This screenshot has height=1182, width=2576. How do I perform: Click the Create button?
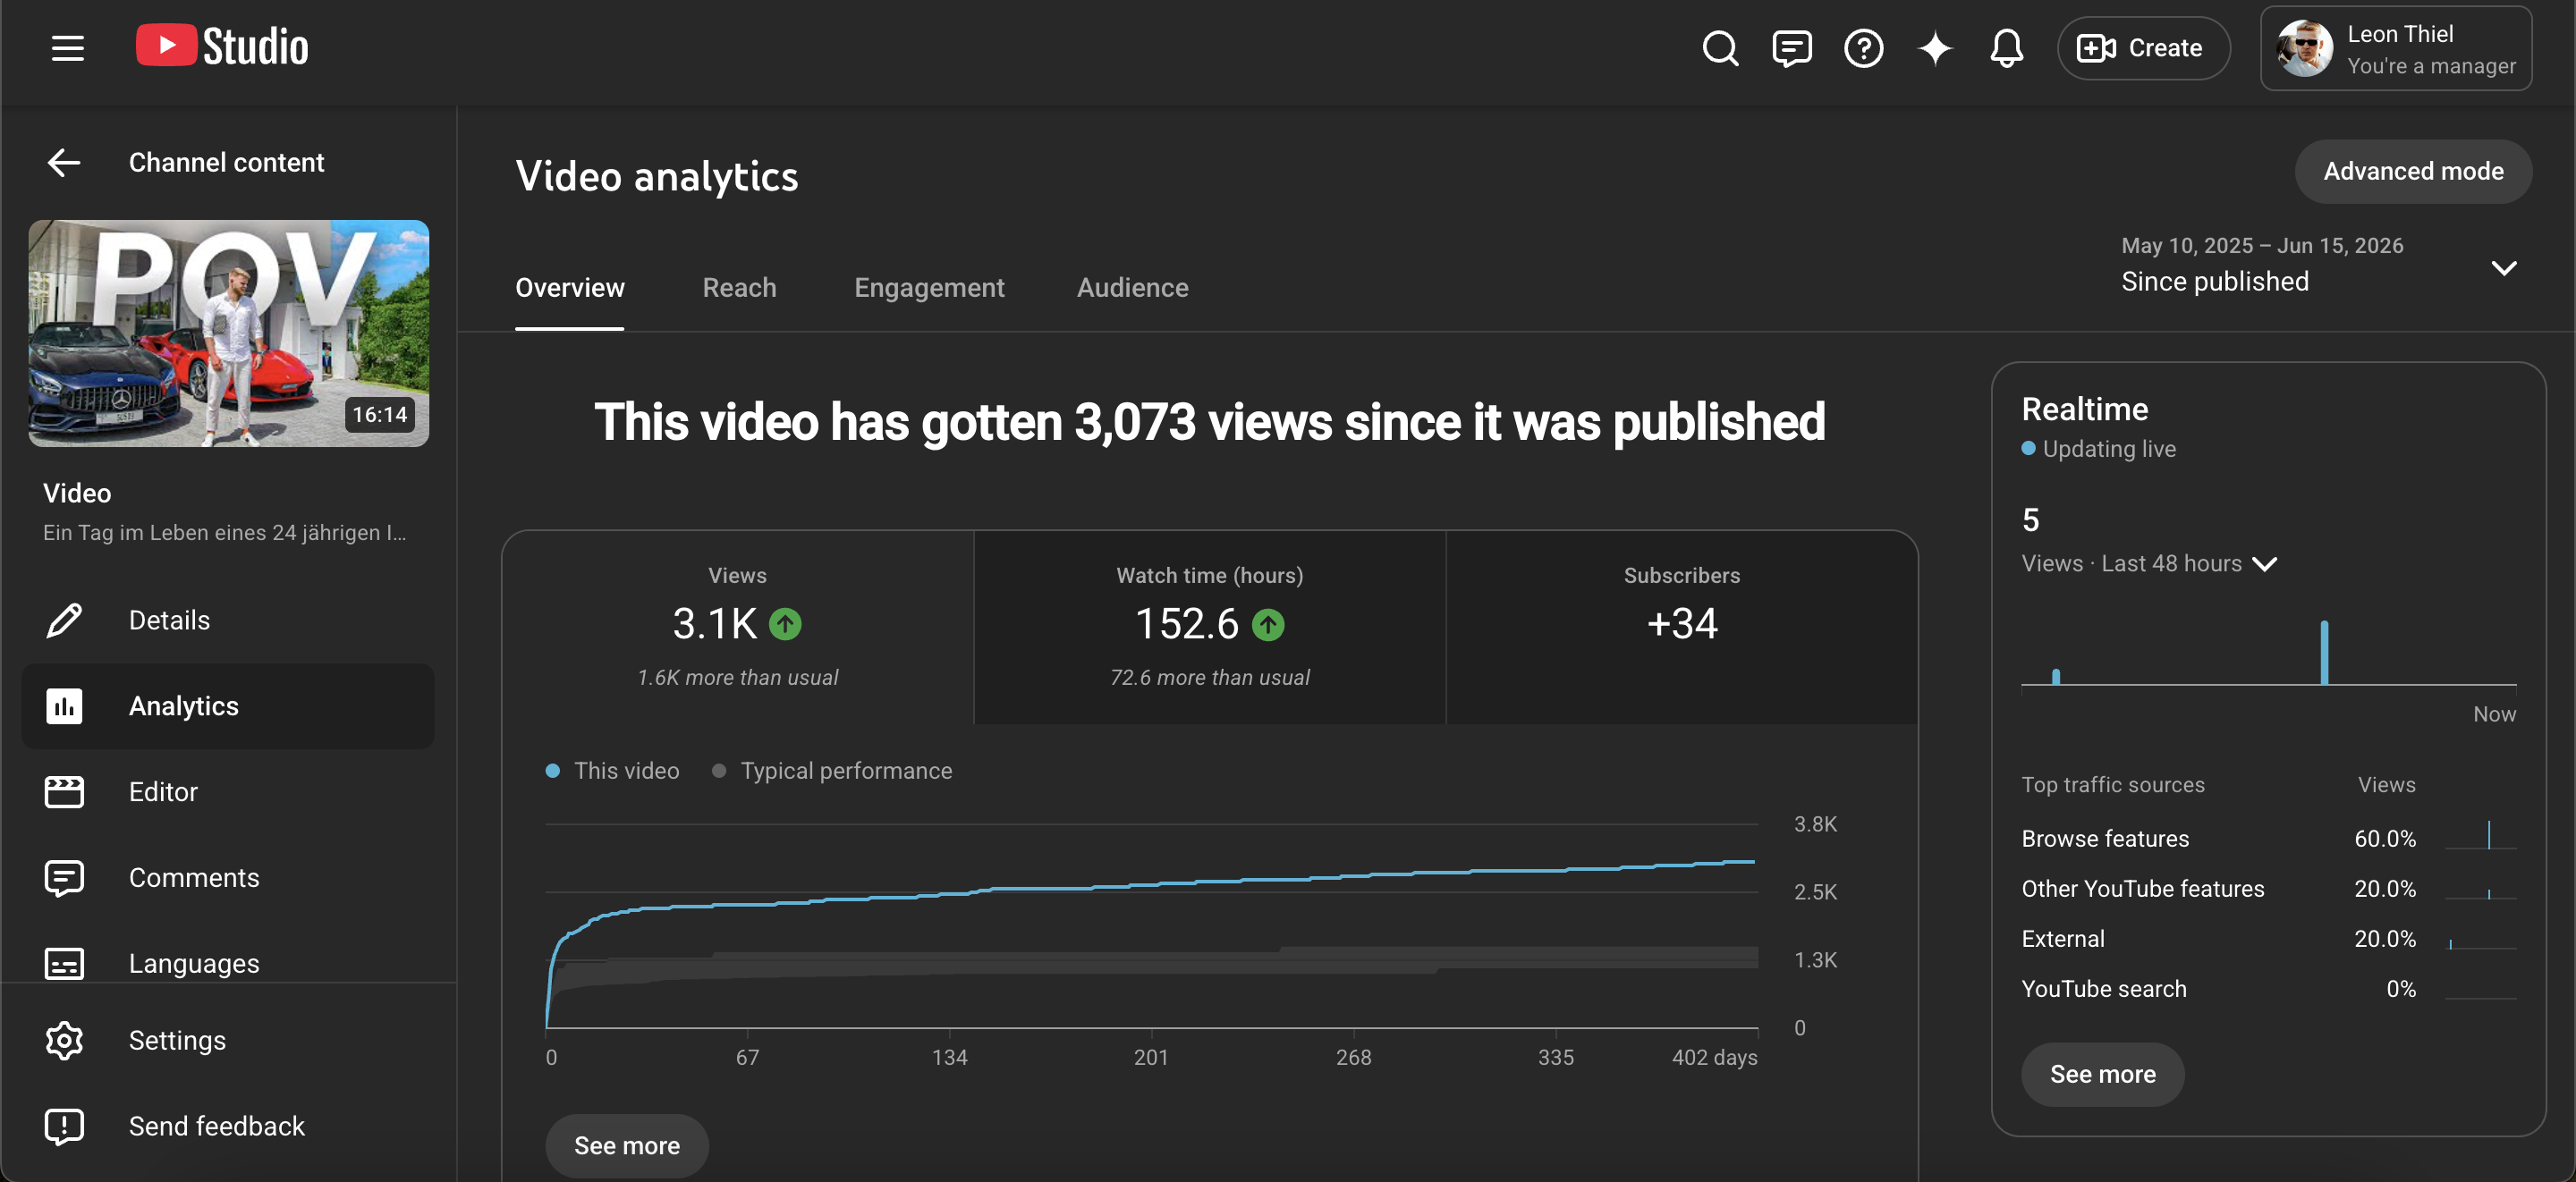click(2143, 48)
